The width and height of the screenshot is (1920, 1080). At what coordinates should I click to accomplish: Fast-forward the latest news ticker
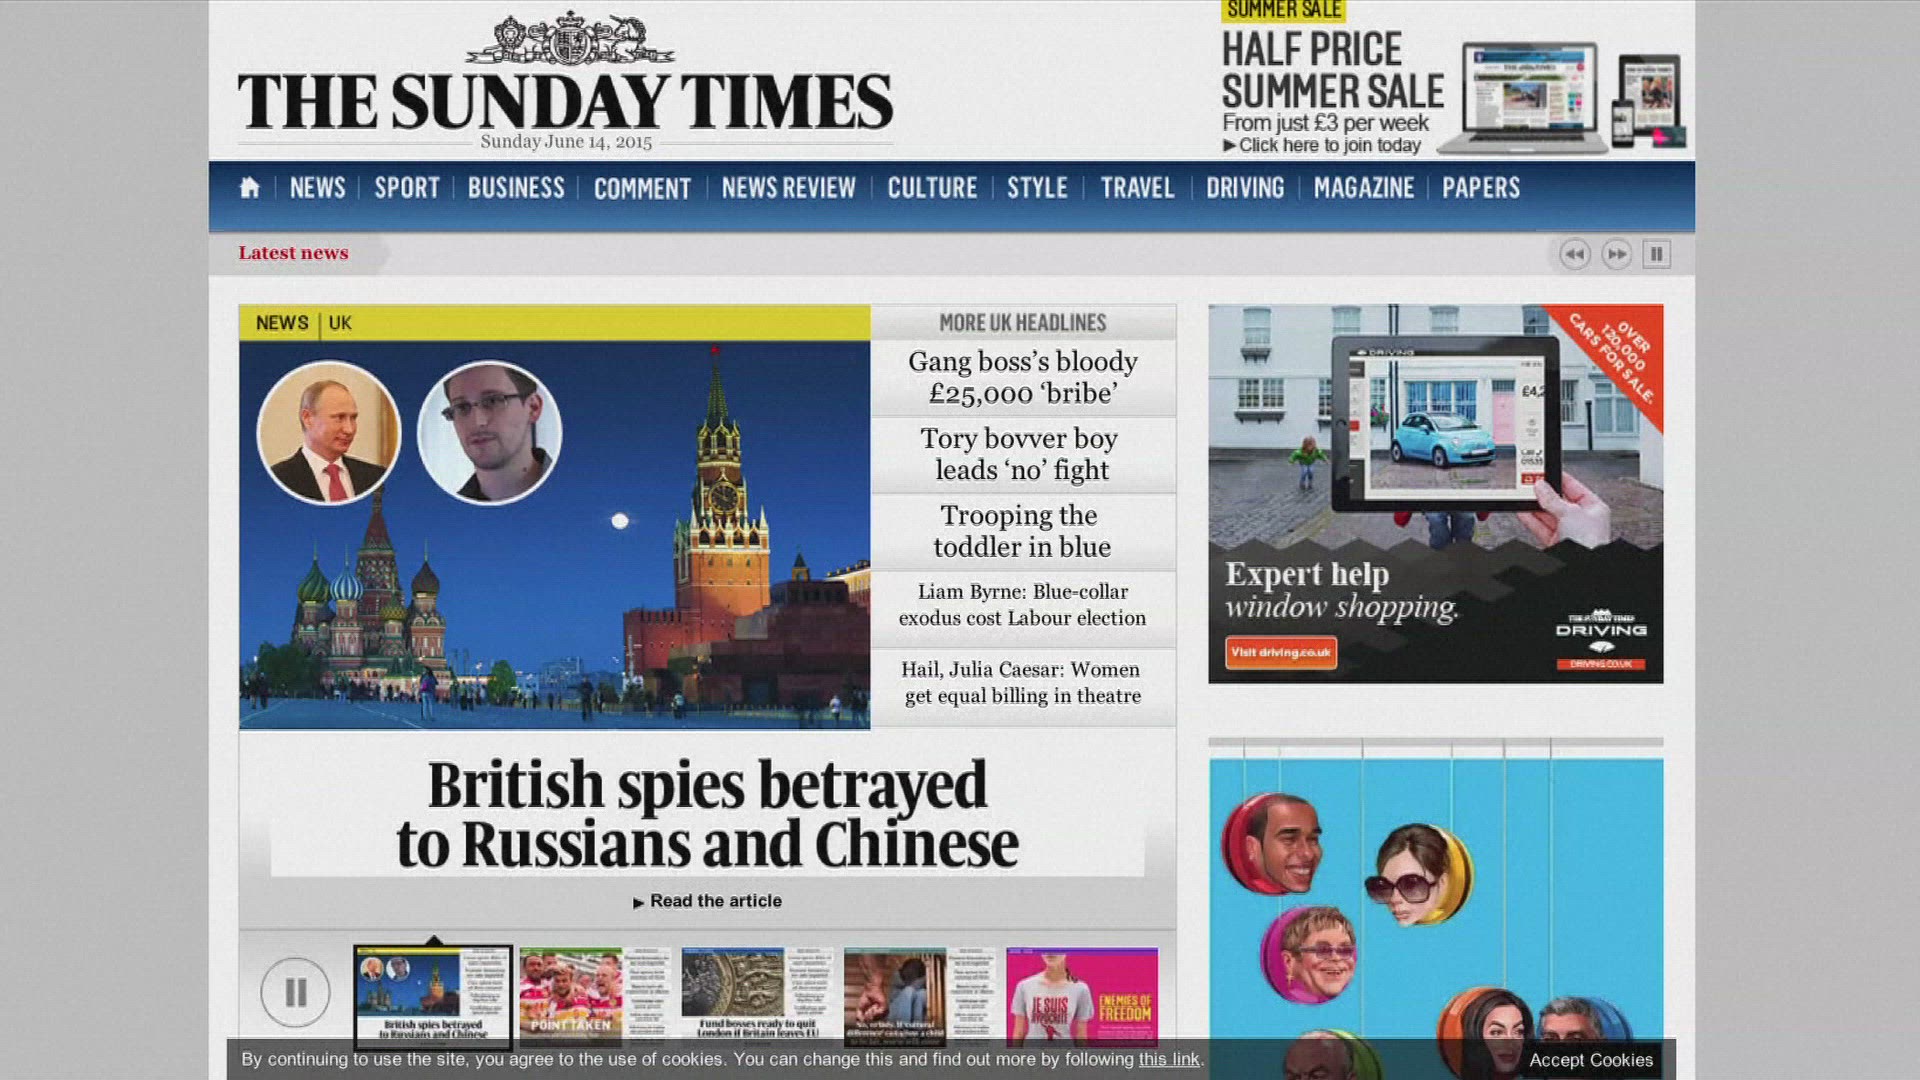click(x=1616, y=255)
